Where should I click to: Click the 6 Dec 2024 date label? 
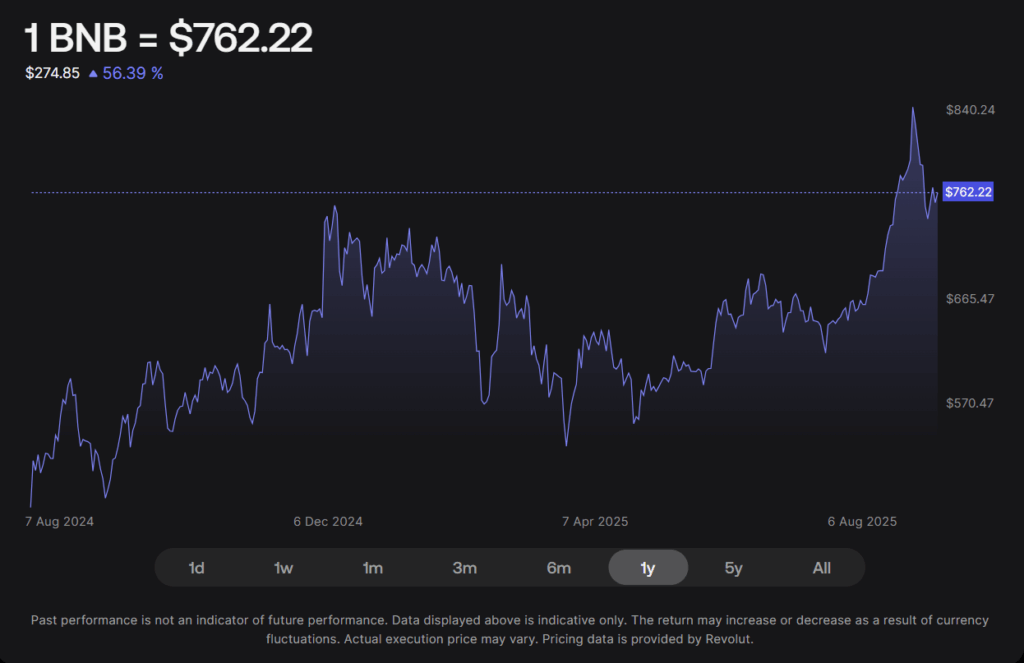[x=328, y=521]
